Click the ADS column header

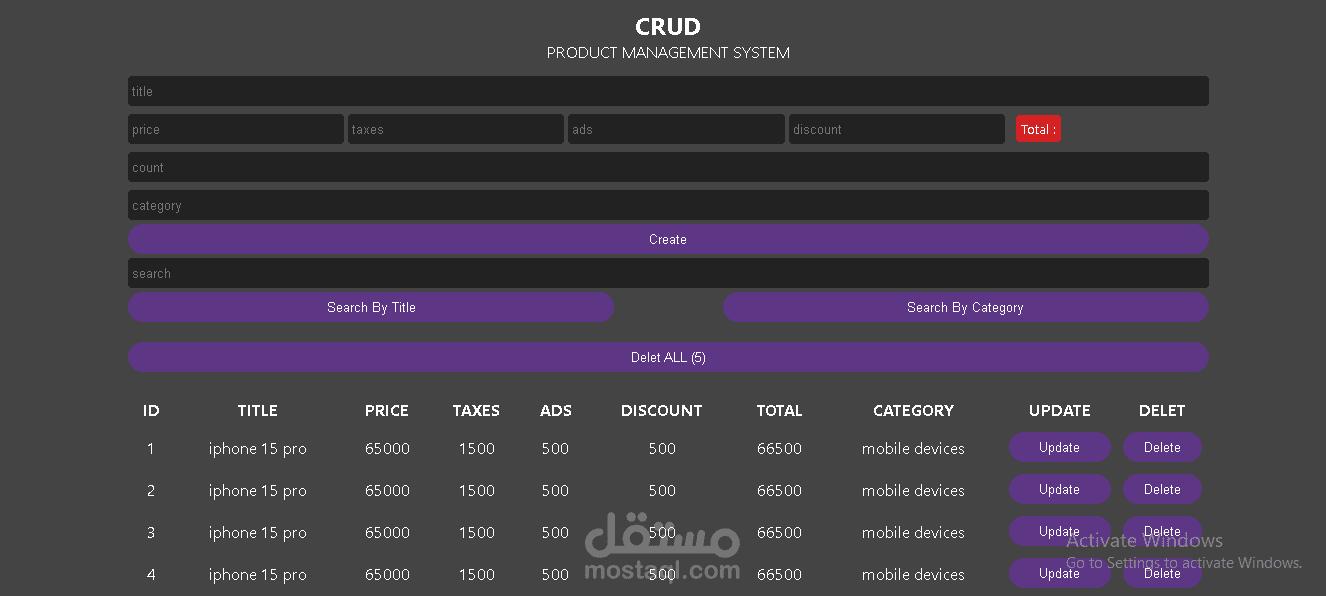click(556, 410)
